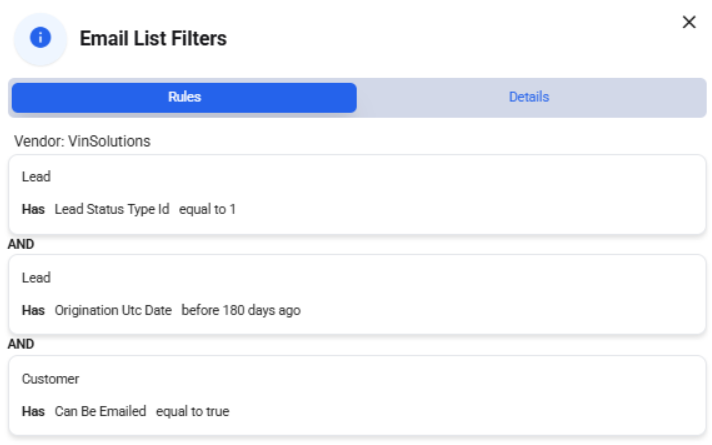Click the Vendor: VinSolutions label
The height and width of the screenshot is (445, 712).
(x=82, y=141)
